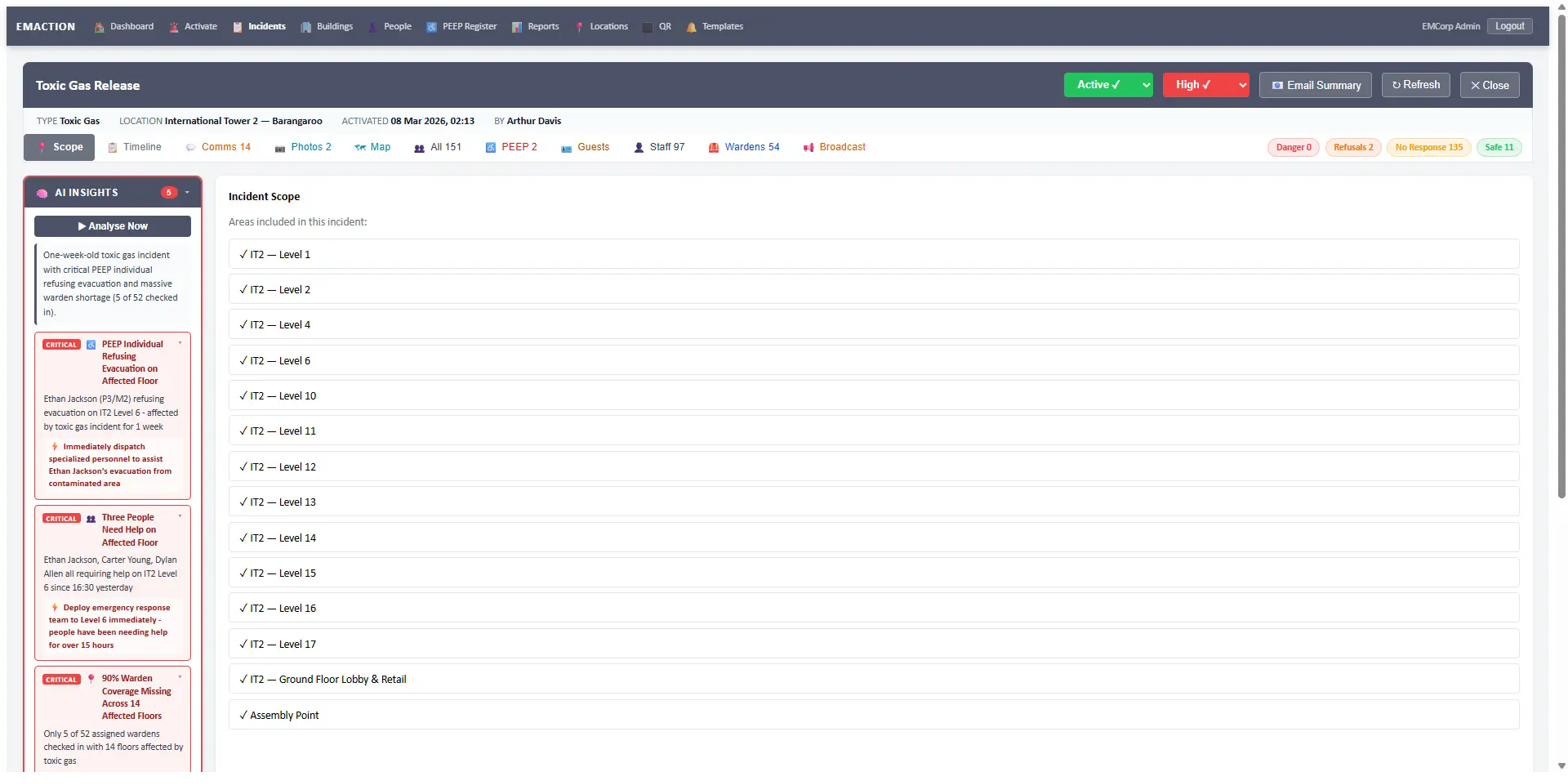Click the AI Insights brain icon
The image size is (1568, 784).
click(x=42, y=193)
